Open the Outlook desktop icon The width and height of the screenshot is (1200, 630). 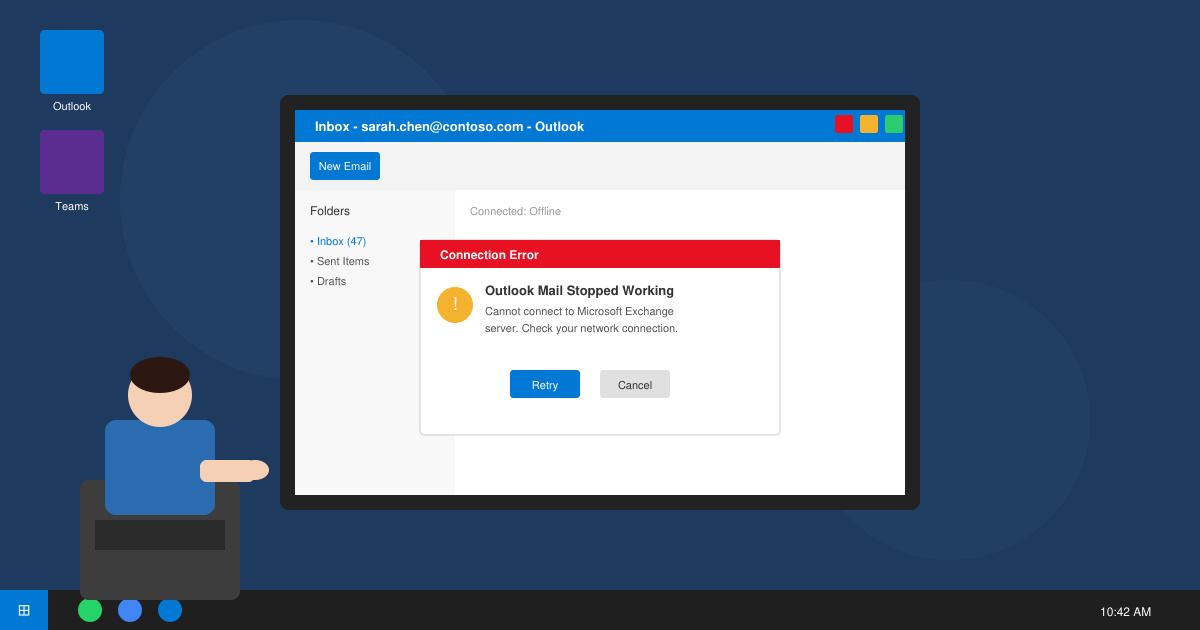[72, 62]
